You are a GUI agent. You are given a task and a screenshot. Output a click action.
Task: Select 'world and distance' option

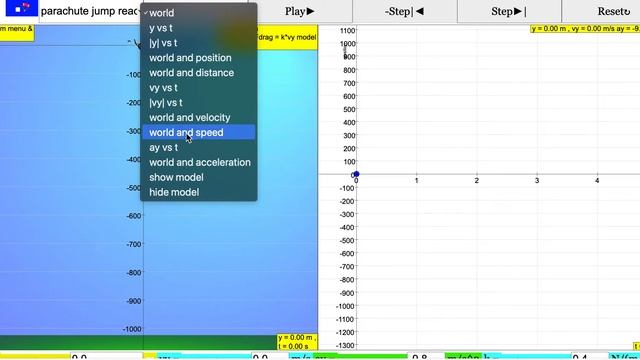tap(199, 73)
